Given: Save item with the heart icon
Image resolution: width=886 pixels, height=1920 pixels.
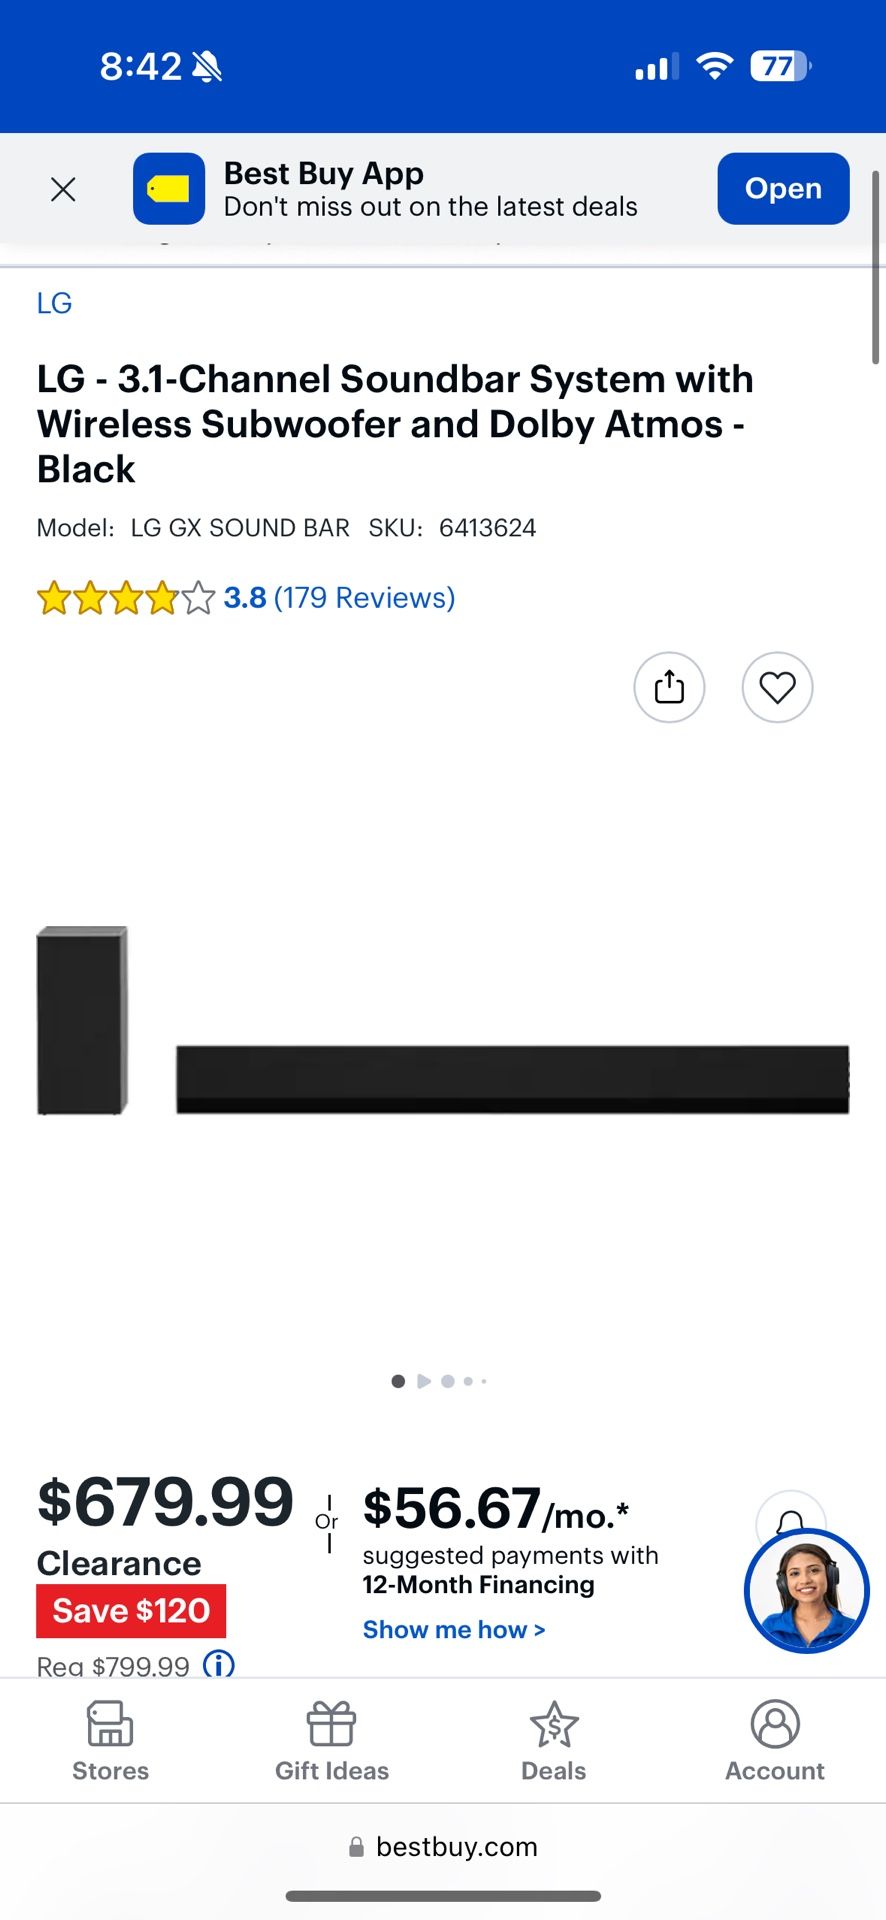Looking at the screenshot, I should pos(777,687).
